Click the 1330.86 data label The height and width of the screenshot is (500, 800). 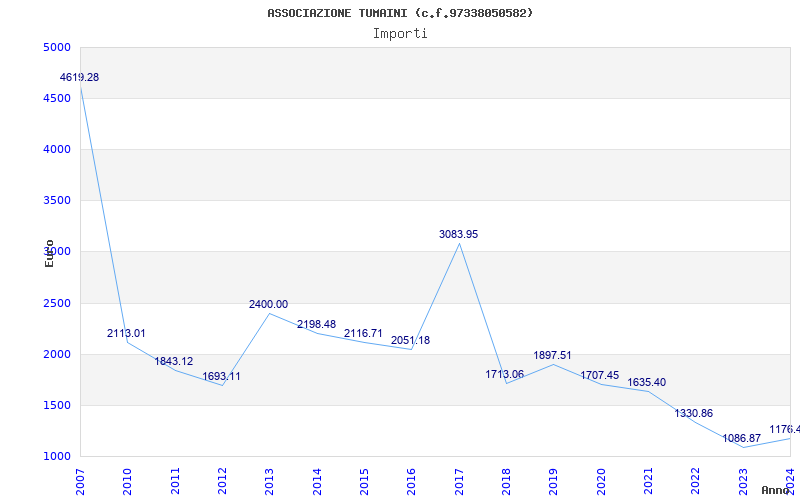click(x=694, y=413)
